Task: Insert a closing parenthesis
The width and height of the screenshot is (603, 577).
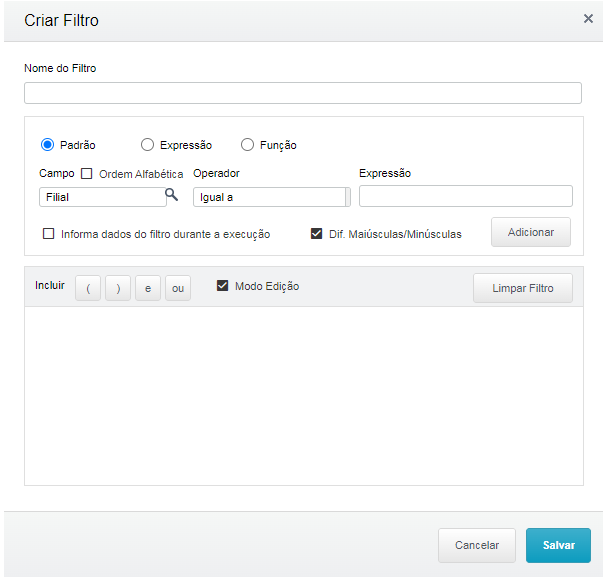Action: 118,288
